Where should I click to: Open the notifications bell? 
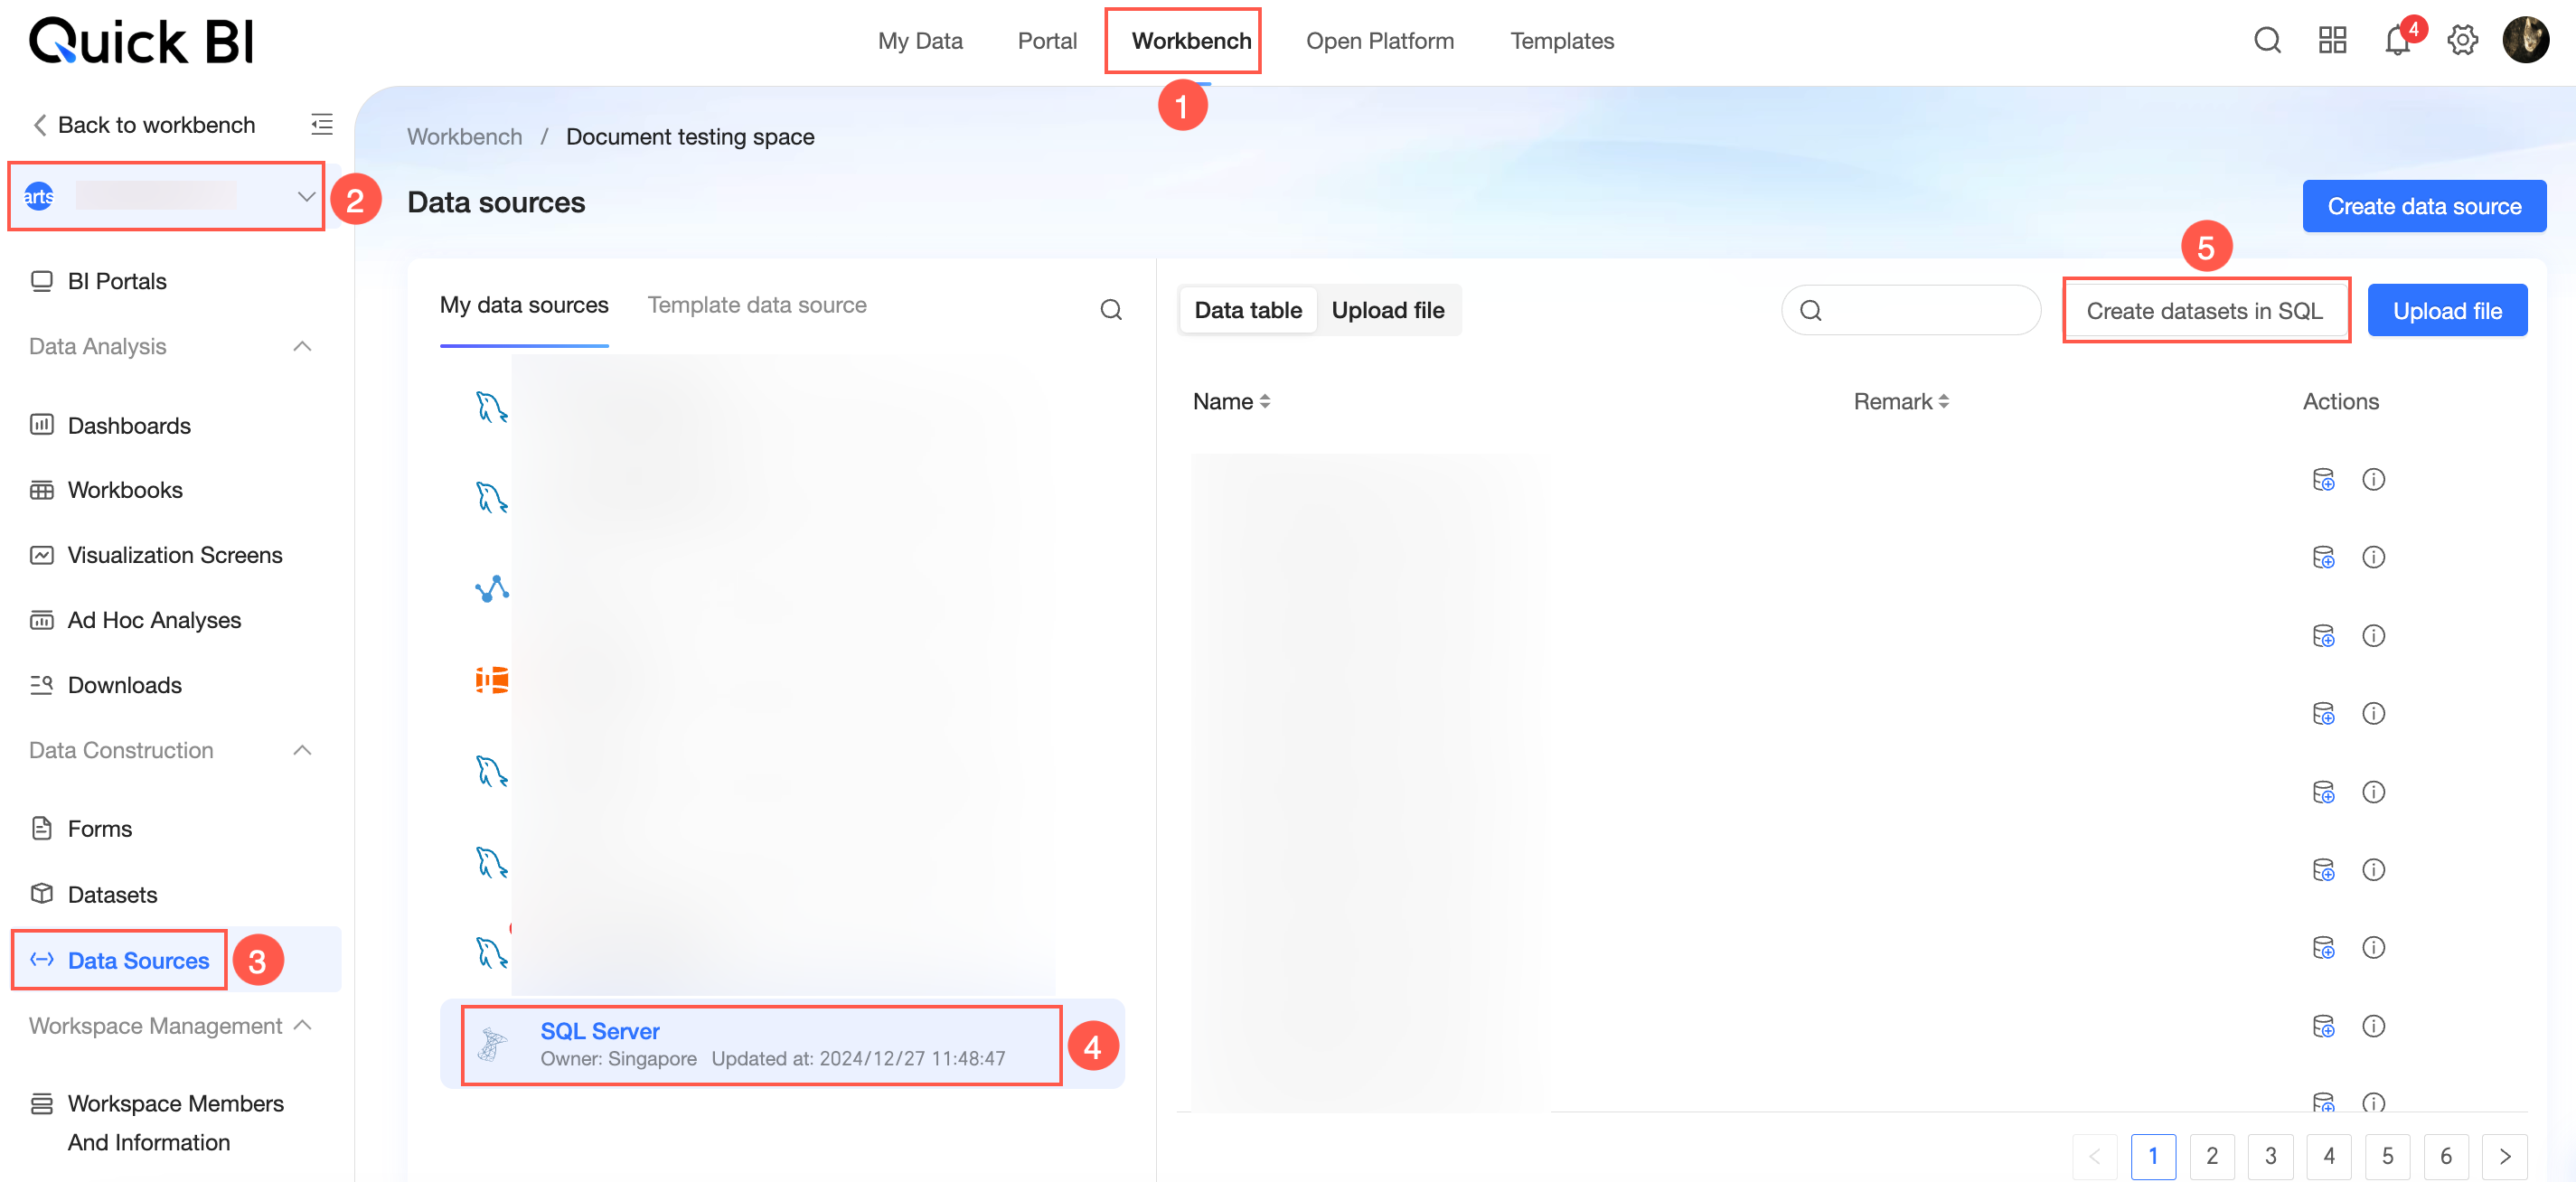click(x=2397, y=40)
